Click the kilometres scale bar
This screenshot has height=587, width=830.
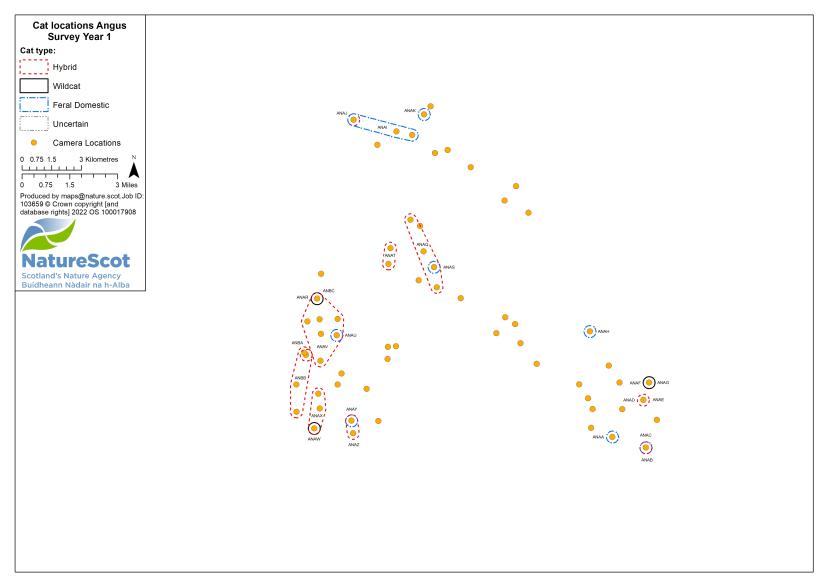tap(51, 168)
